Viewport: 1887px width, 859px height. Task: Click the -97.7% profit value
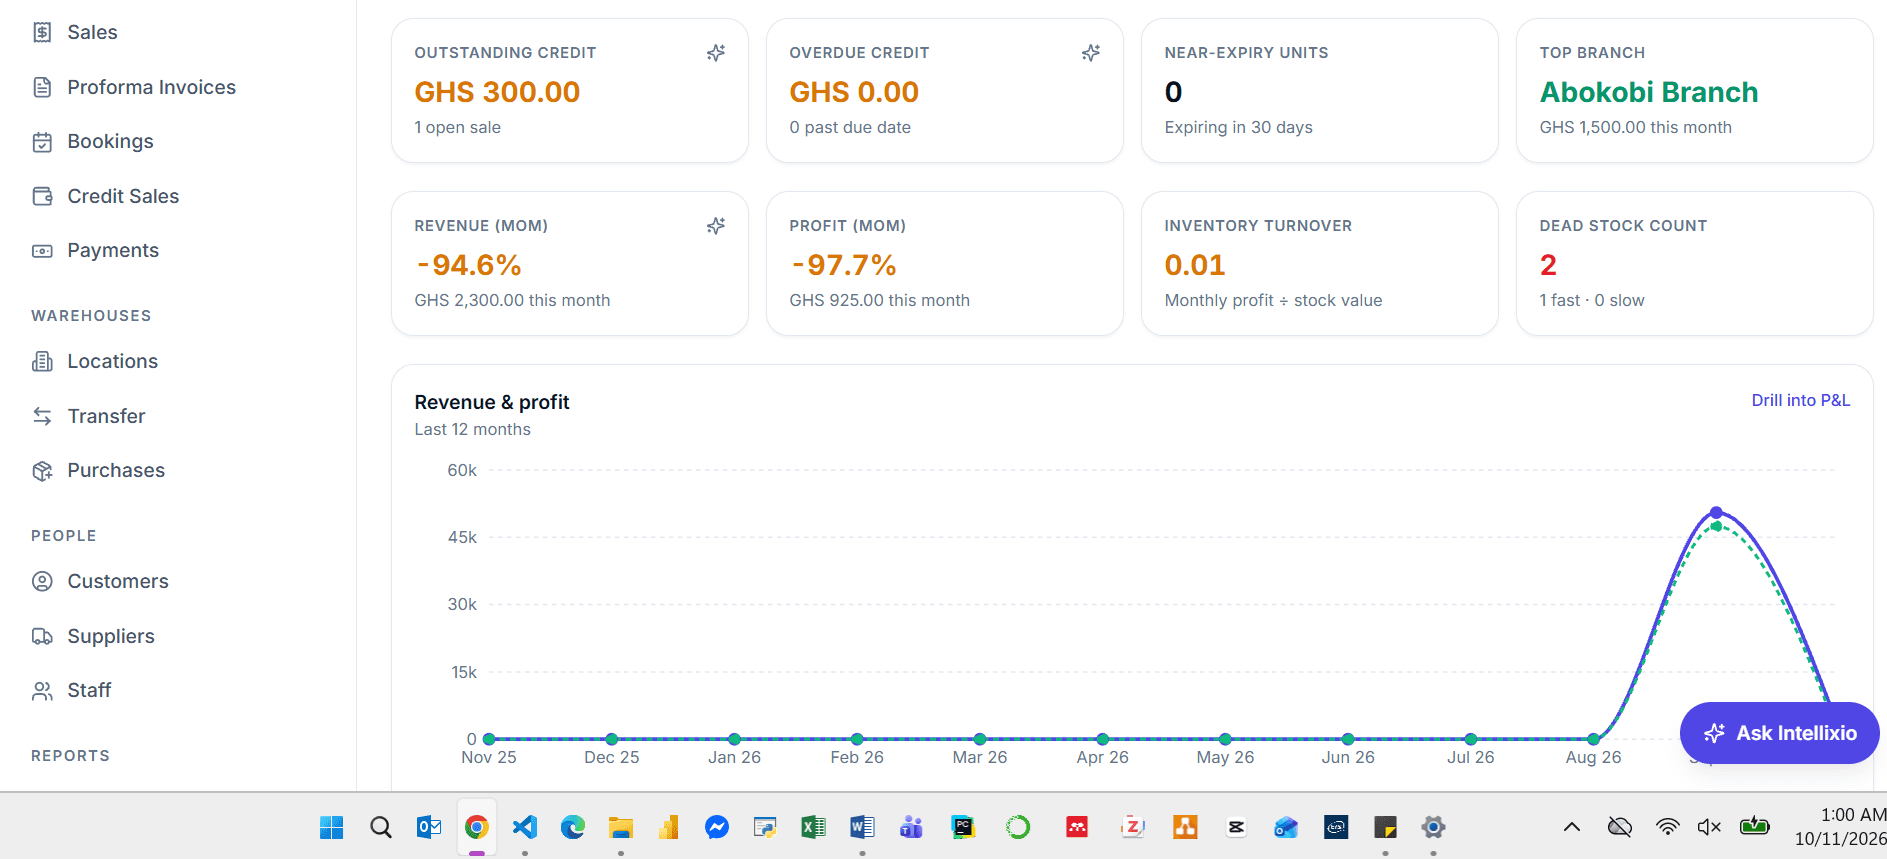843,265
